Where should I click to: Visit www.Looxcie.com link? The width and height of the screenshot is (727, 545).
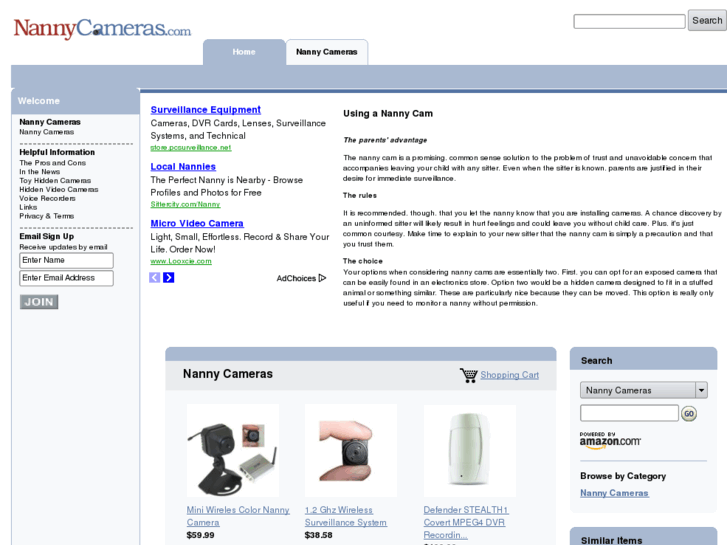tap(181, 261)
